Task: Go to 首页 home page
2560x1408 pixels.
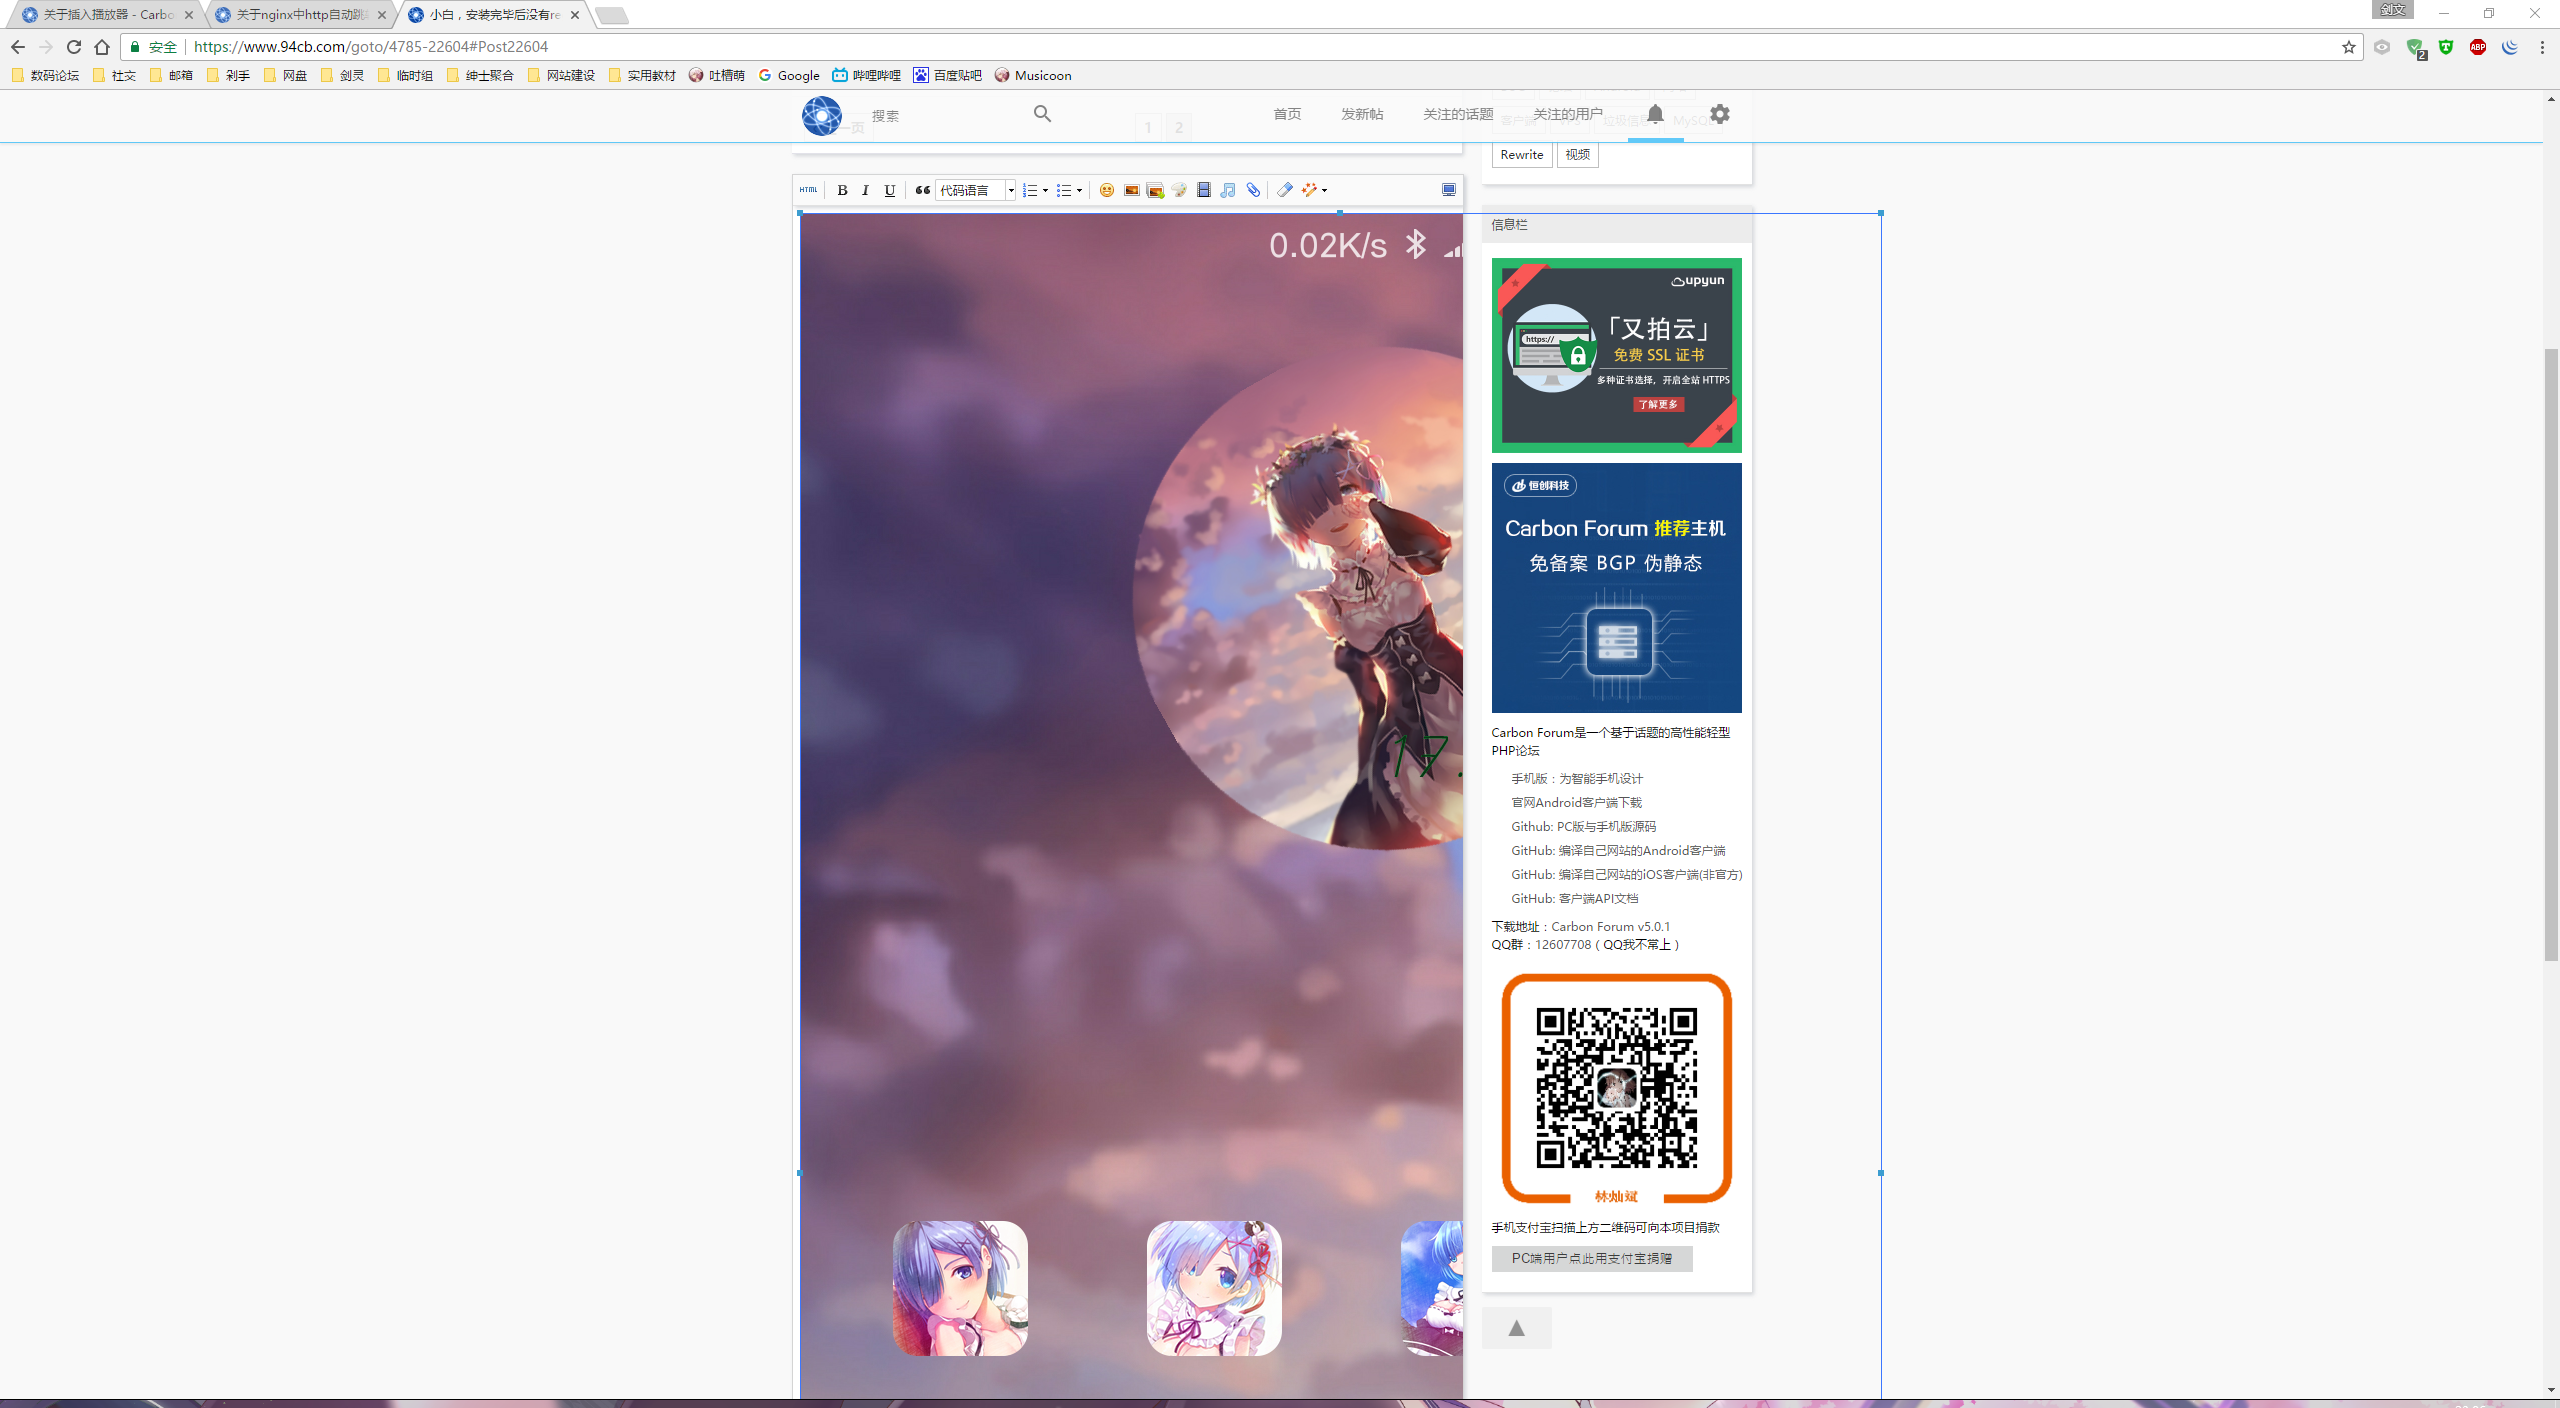Action: [1287, 114]
